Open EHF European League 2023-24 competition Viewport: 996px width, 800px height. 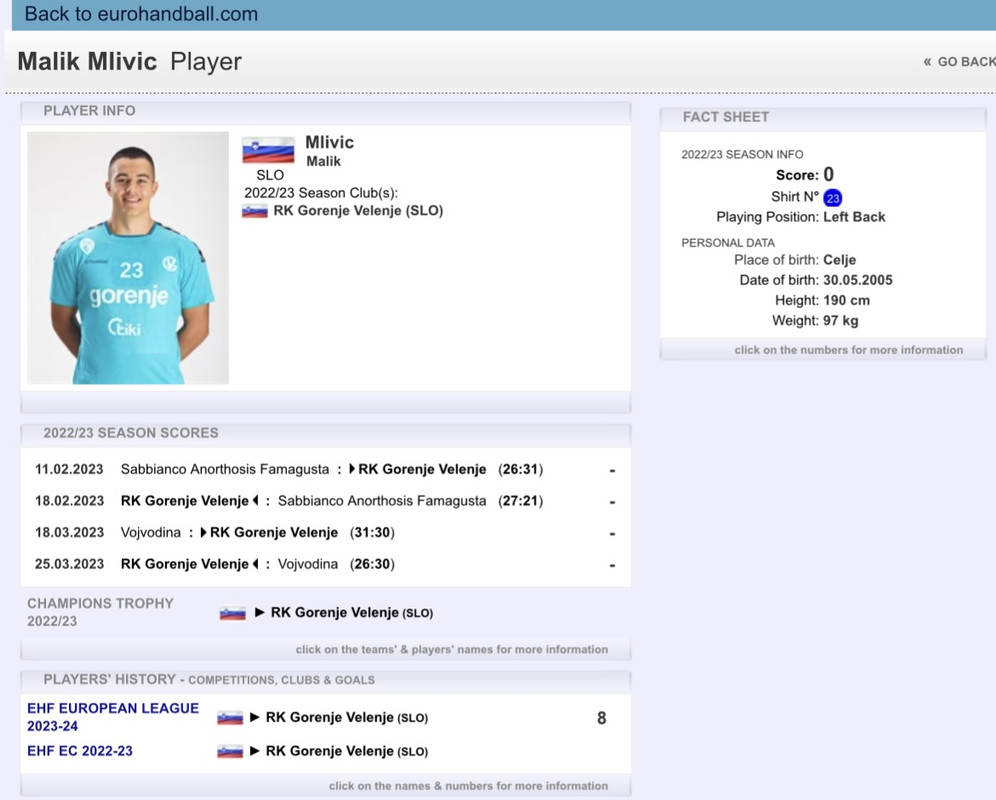[112, 717]
